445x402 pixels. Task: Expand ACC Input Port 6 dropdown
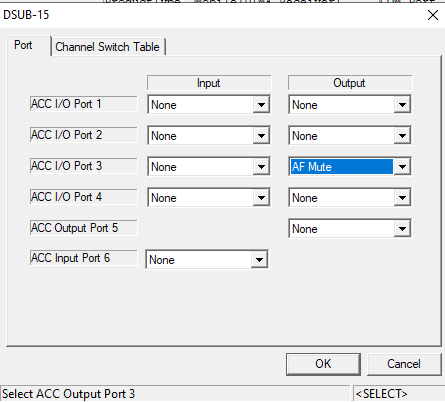click(207, 260)
